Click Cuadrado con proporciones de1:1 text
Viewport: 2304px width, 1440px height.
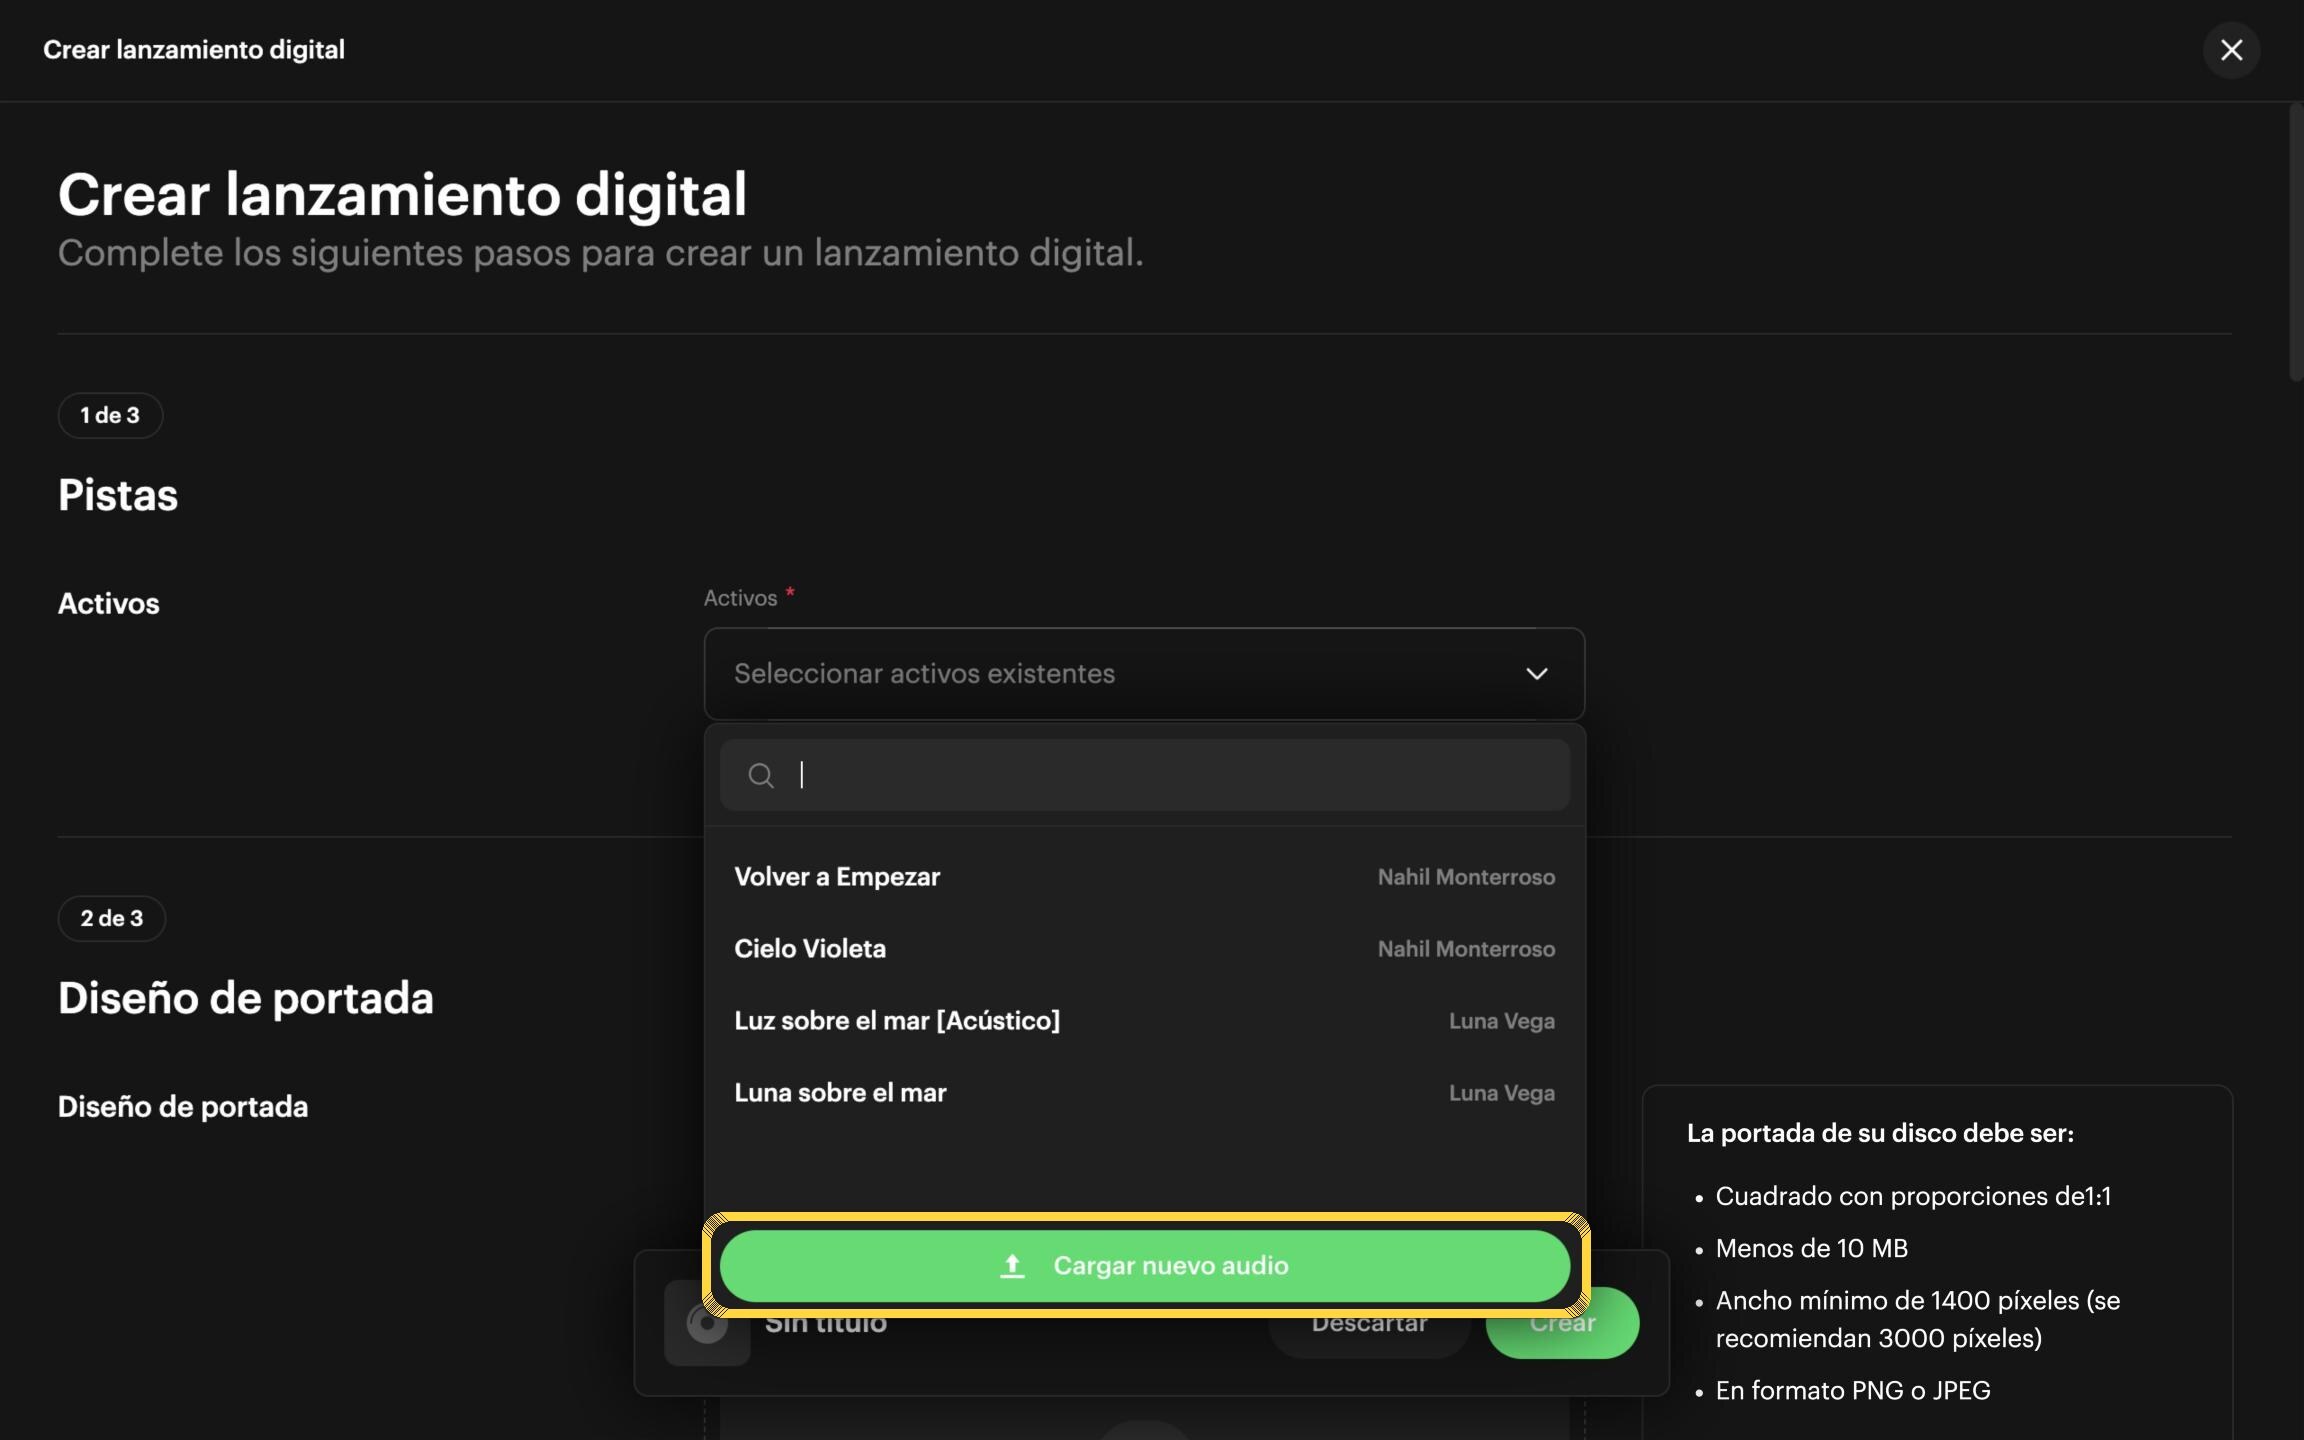pos(1913,1197)
